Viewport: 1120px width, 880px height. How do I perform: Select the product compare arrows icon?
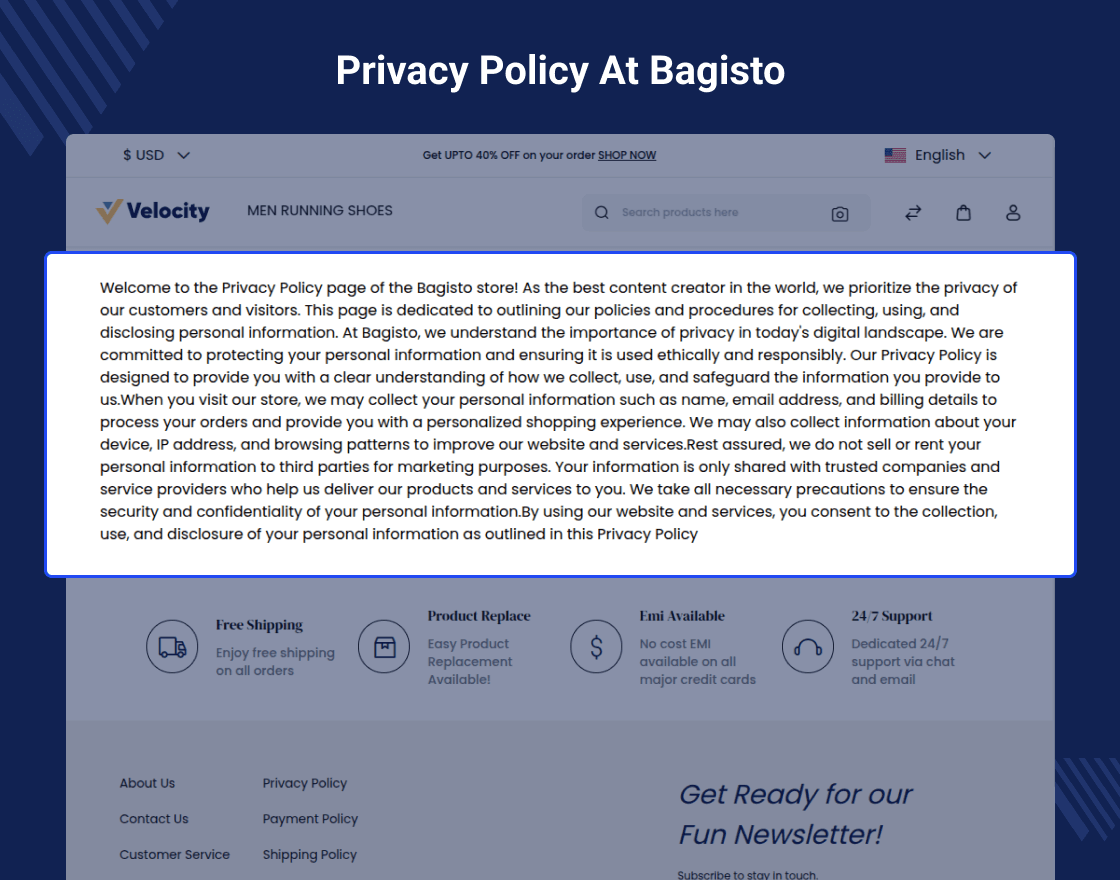pyautogui.click(x=913, y=212)
